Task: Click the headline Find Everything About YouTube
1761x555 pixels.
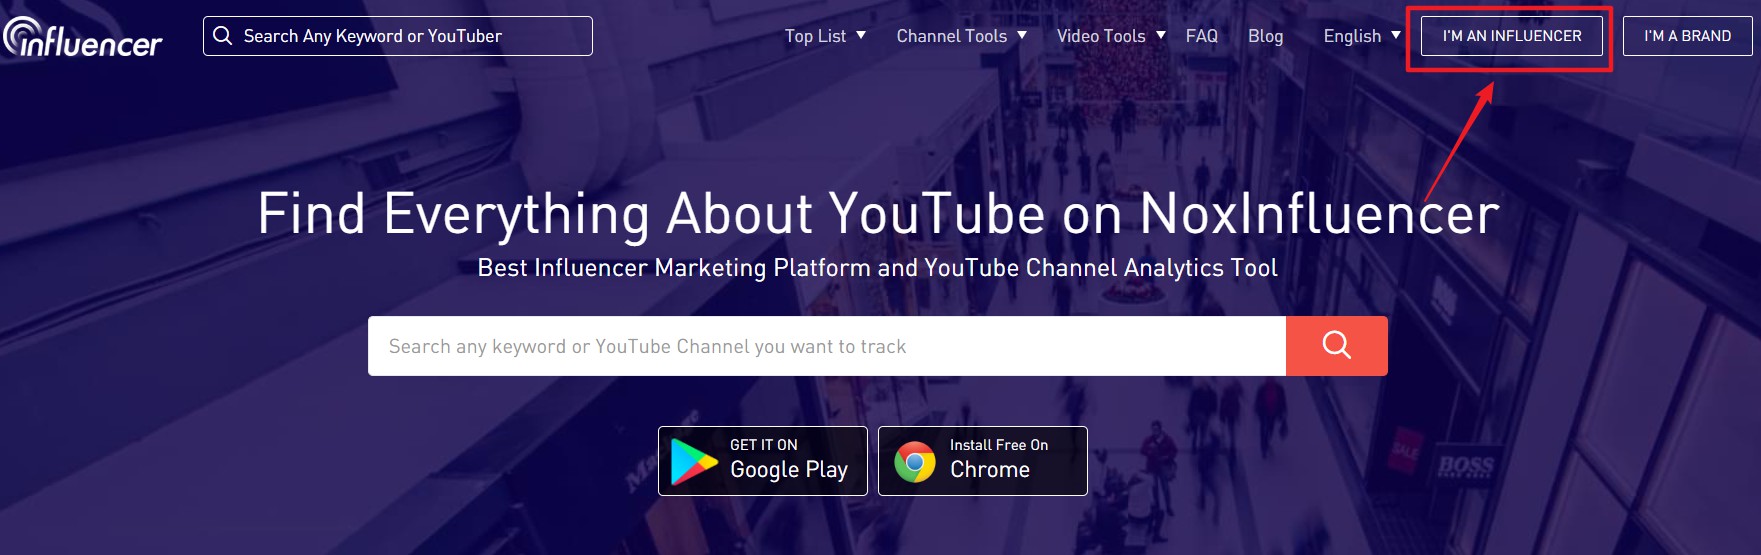Action: point(878,214)
